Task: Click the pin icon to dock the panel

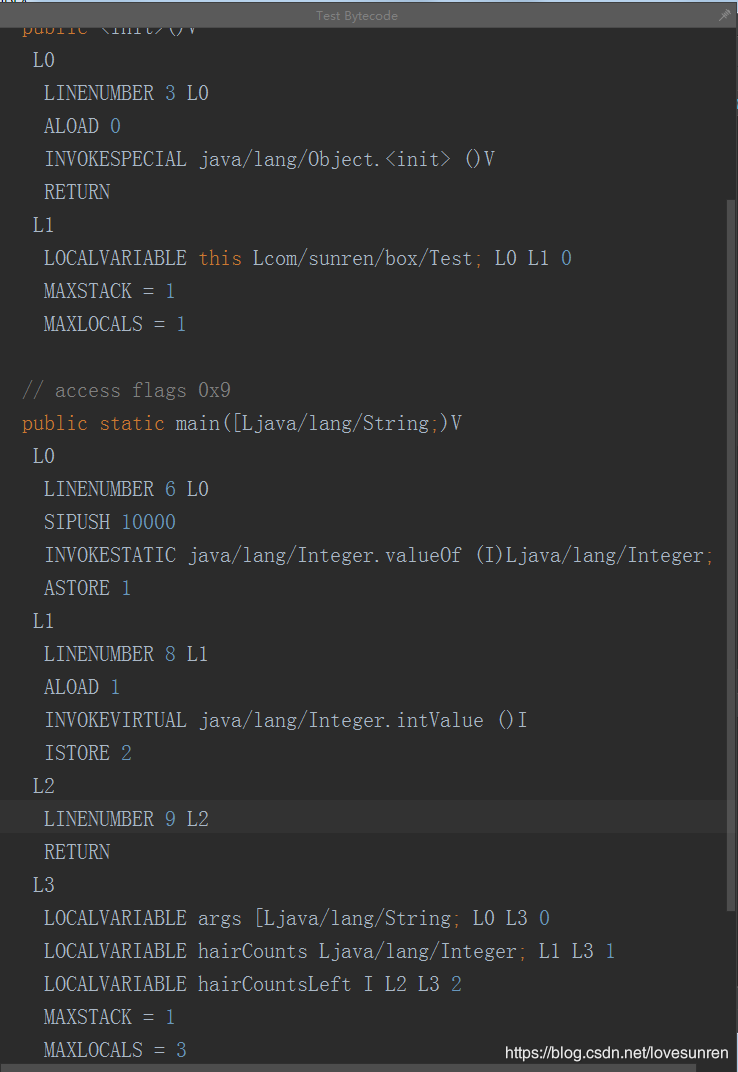Action: 724,15
